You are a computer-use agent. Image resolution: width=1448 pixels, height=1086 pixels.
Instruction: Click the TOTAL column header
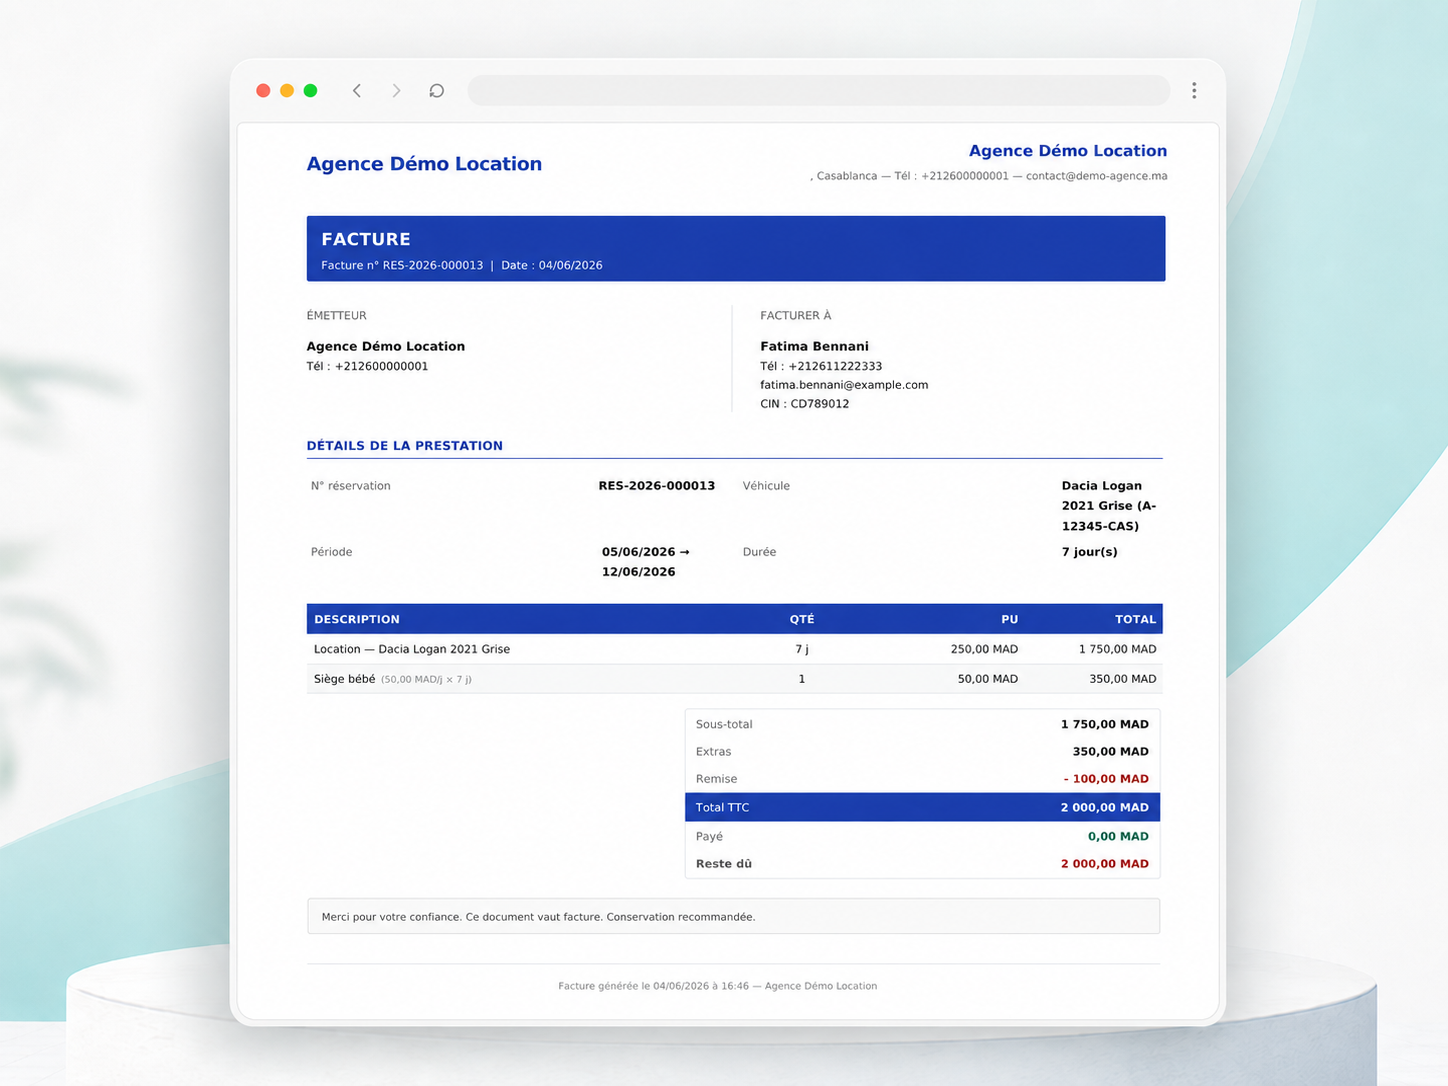pos(1136,620)
